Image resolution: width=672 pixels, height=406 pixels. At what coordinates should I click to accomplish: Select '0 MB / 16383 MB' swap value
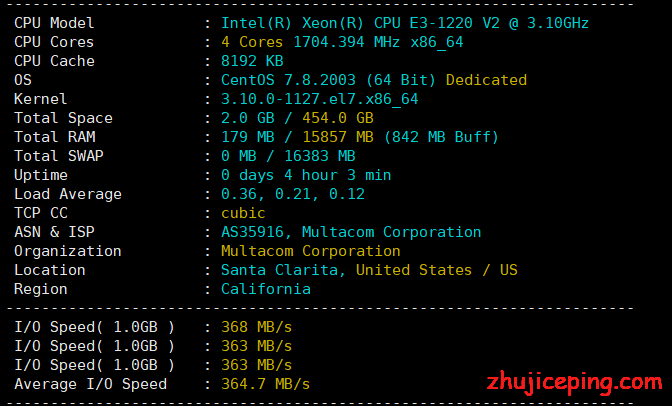(288, 156)
